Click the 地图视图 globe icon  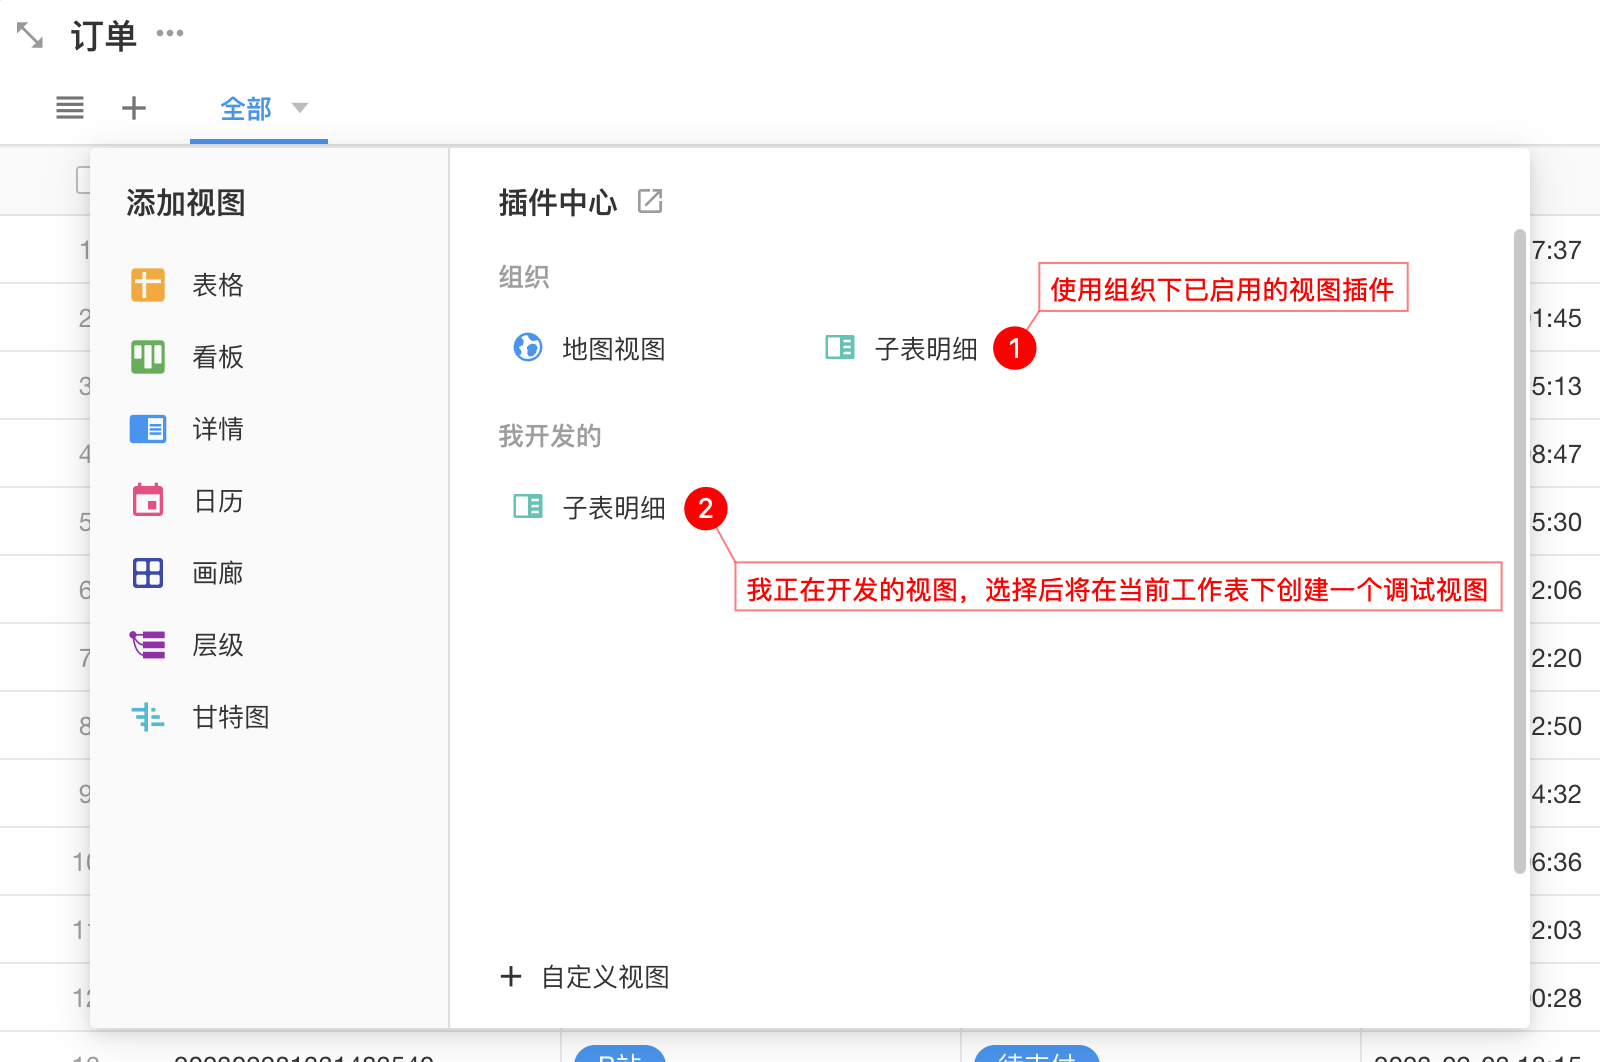tap(528, 347)
